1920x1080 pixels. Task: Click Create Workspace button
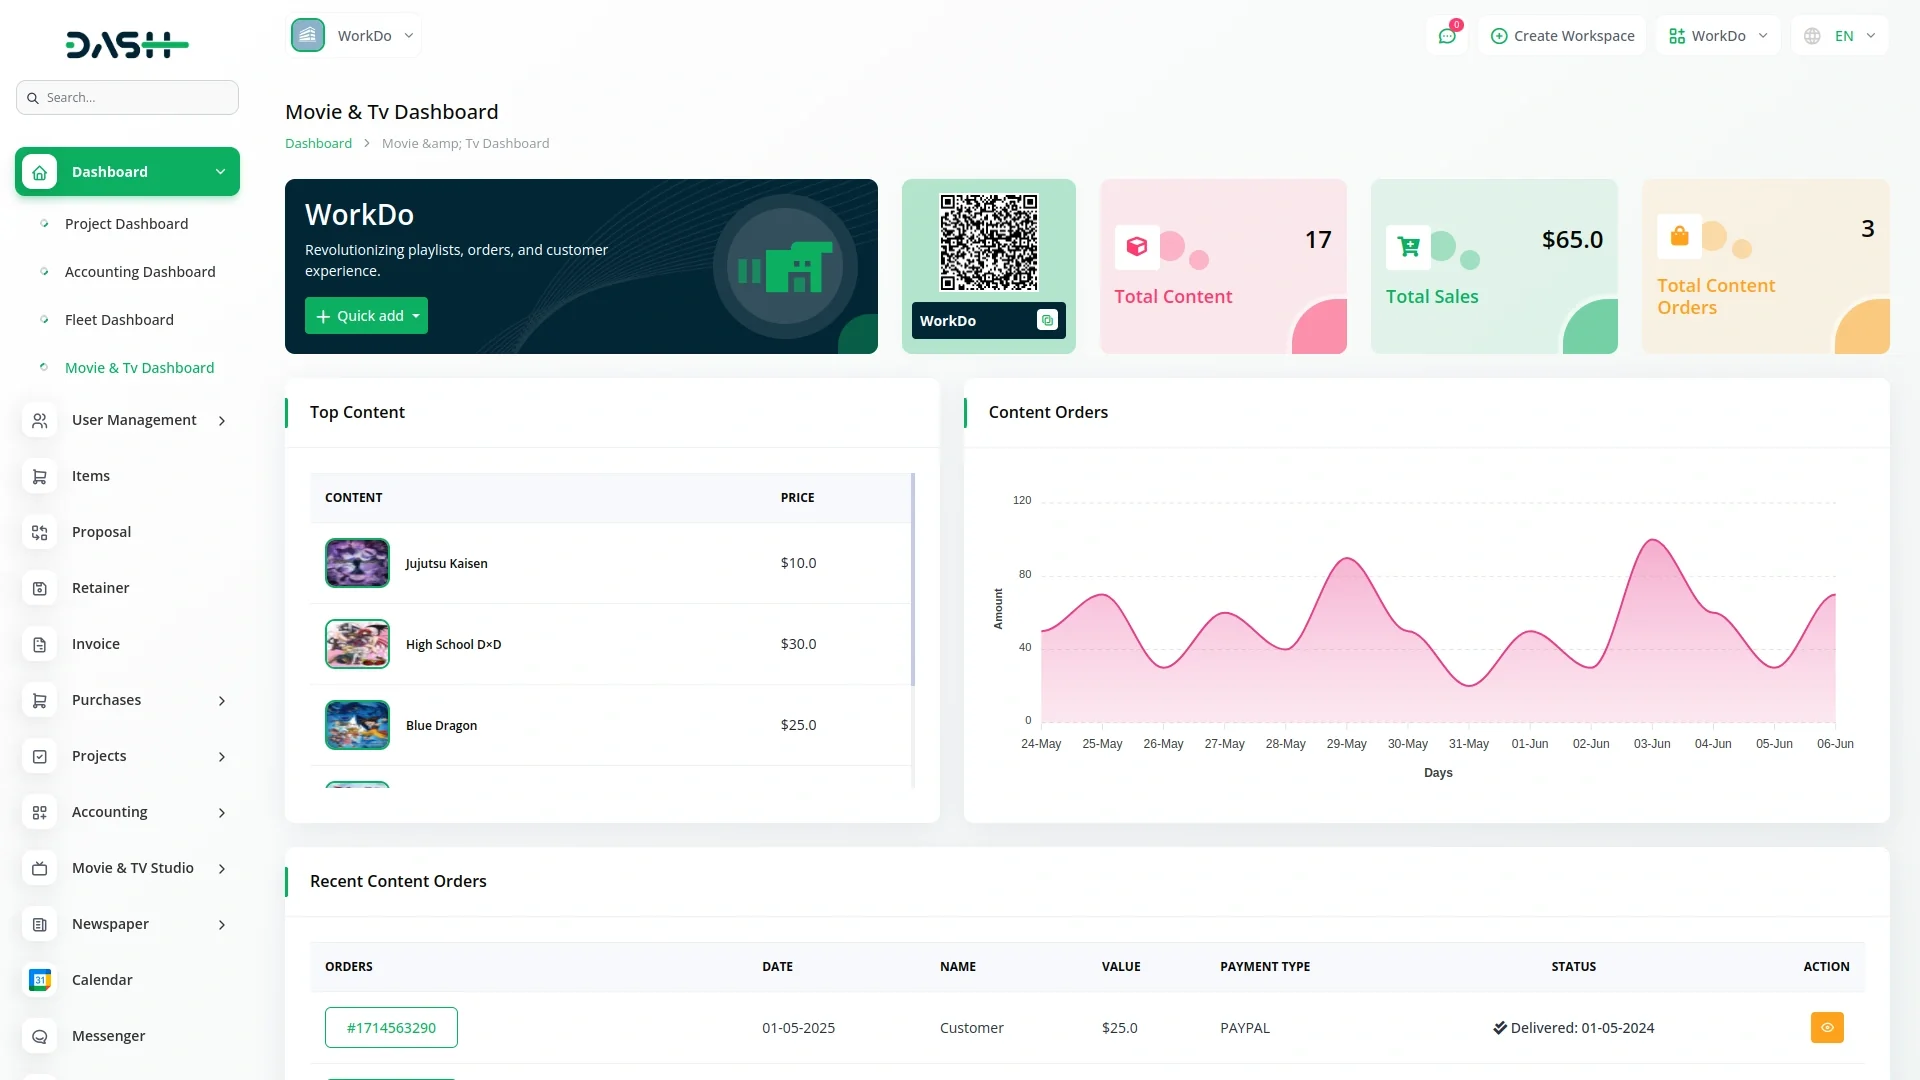pos(1562,36)
